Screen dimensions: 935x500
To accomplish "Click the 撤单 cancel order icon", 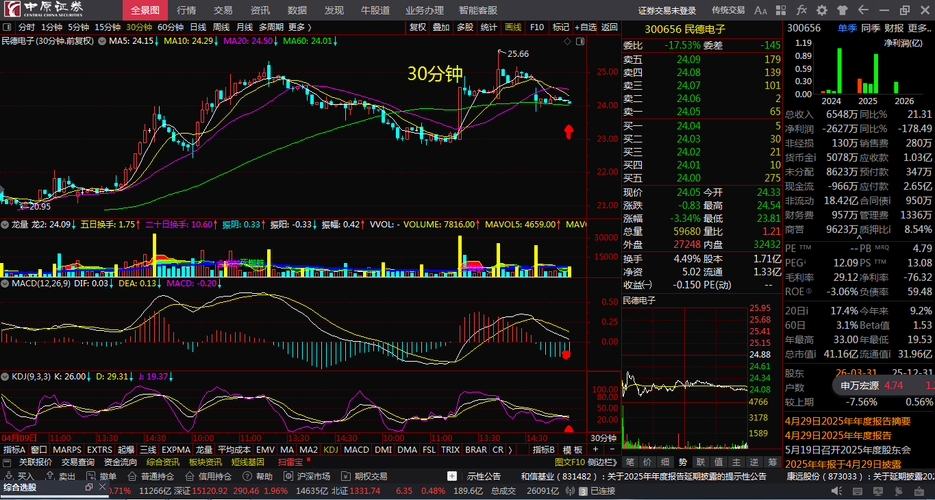I will (91, 476).
